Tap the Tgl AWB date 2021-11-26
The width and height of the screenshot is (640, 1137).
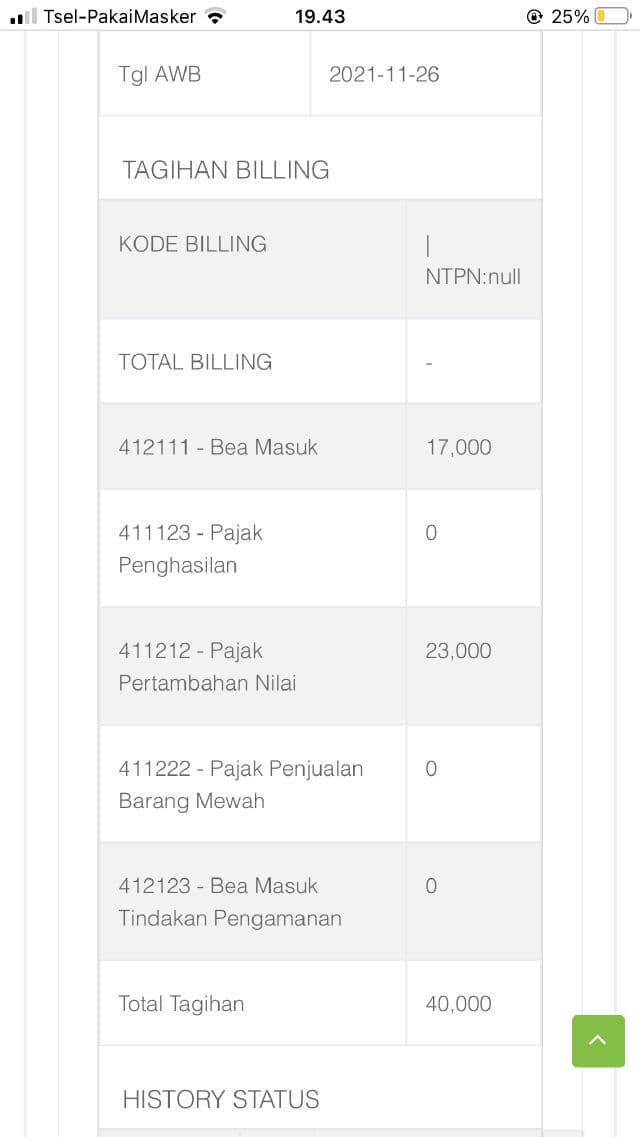click(x=384, y=74)
